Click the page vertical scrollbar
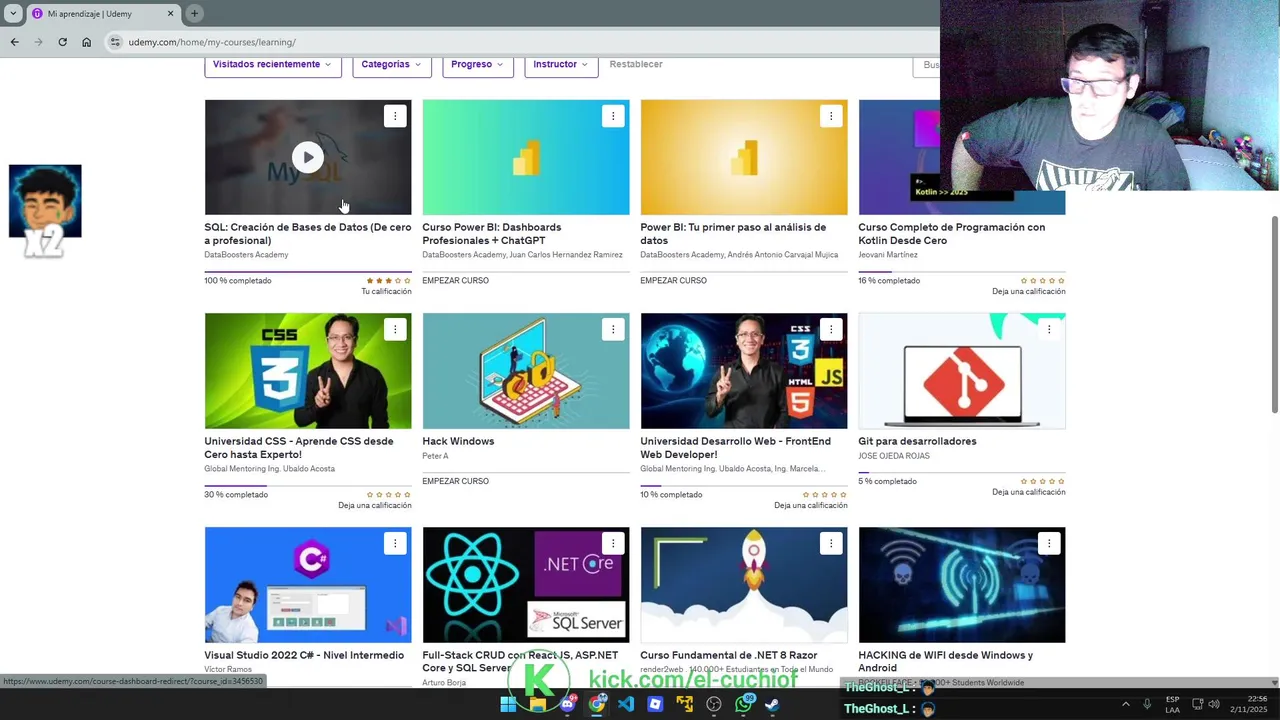This screenshot has height=720, width=1280. point(1274,312)
